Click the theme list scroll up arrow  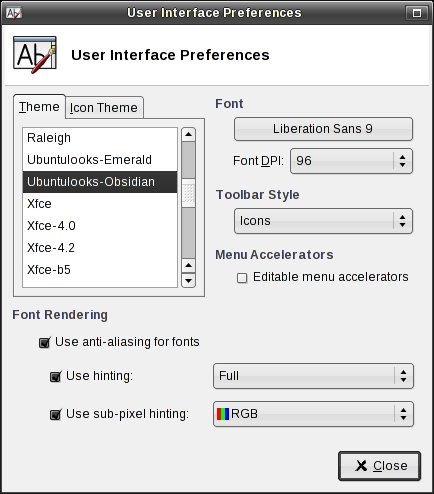coord(188,135)
